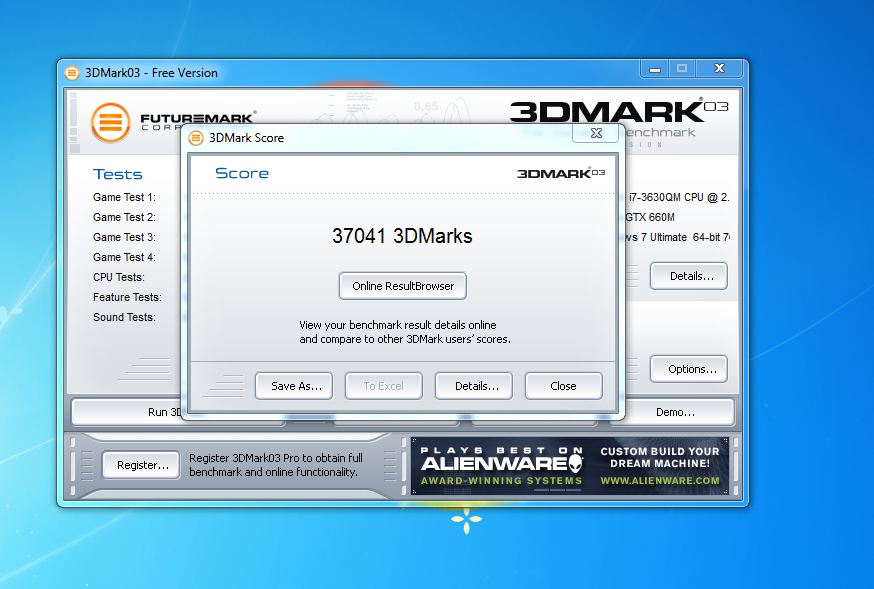The width and height of the screenshot is (874, 589).
Task: Click Close button in Score dialog
Action: [x=564, y=386]
